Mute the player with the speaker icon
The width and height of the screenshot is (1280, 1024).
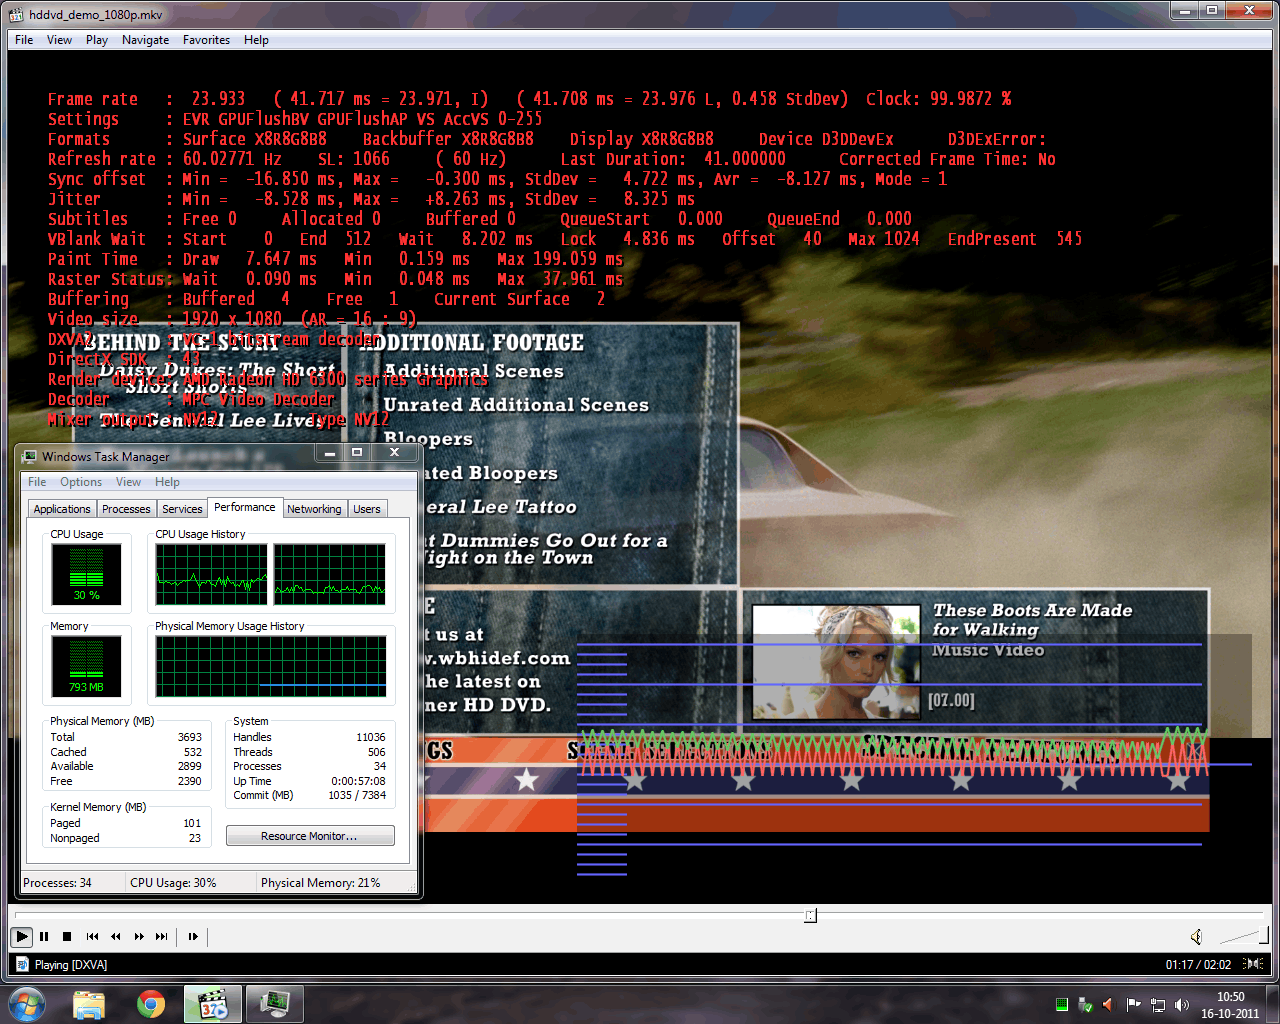coord(1196,937)
